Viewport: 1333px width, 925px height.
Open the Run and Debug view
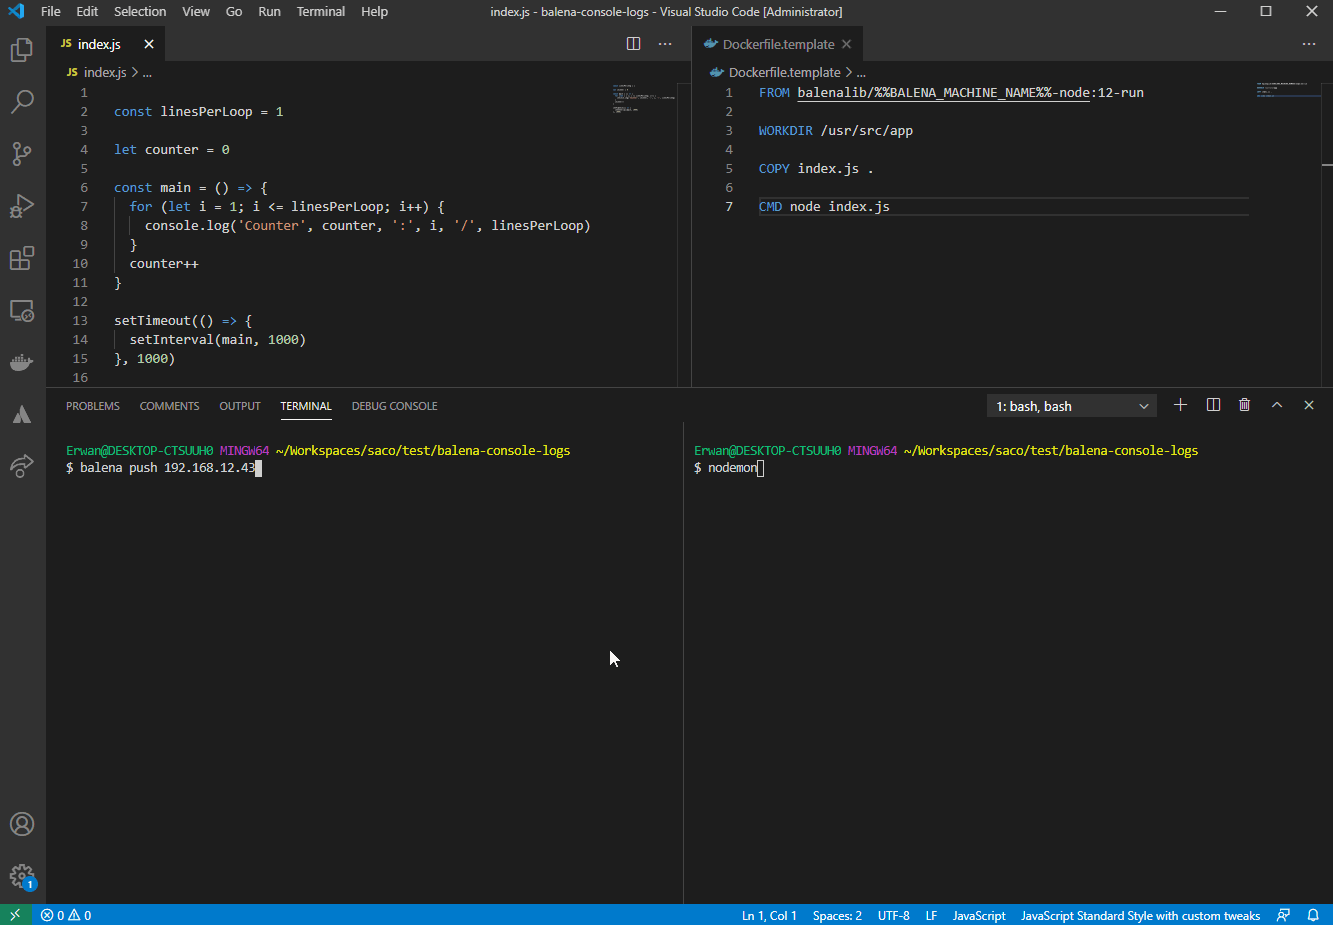point(22,206)
